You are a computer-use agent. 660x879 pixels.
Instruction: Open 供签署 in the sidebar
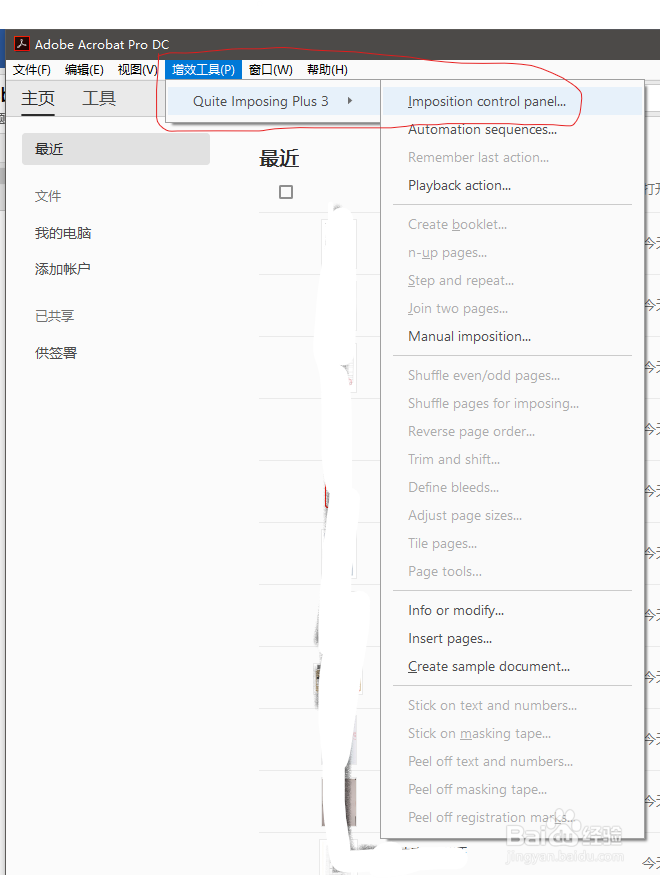56,353
